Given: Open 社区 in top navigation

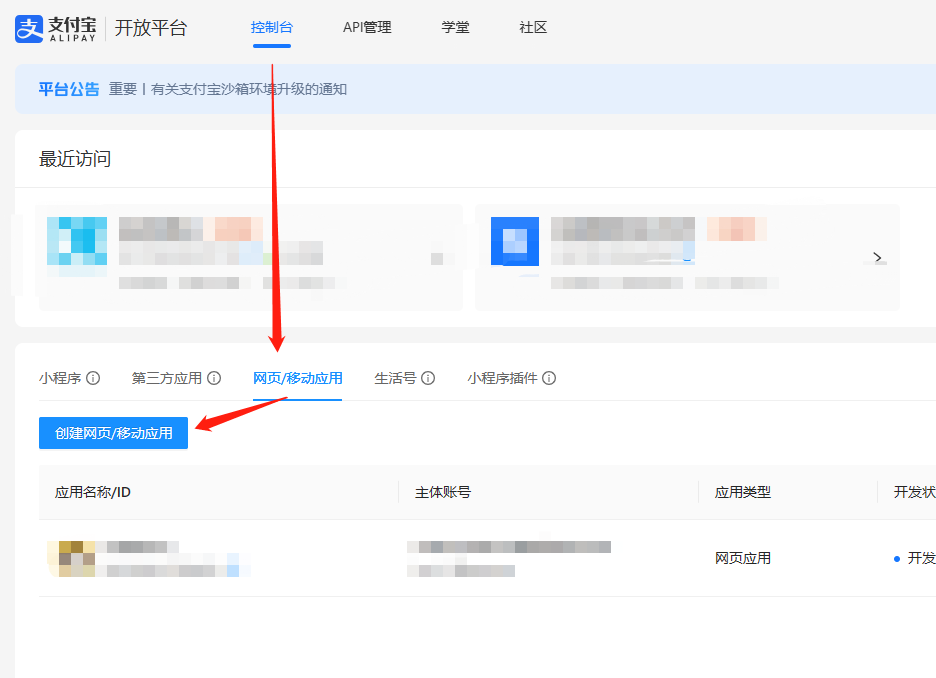Looking at the screenshot, I should coord(533,28).
